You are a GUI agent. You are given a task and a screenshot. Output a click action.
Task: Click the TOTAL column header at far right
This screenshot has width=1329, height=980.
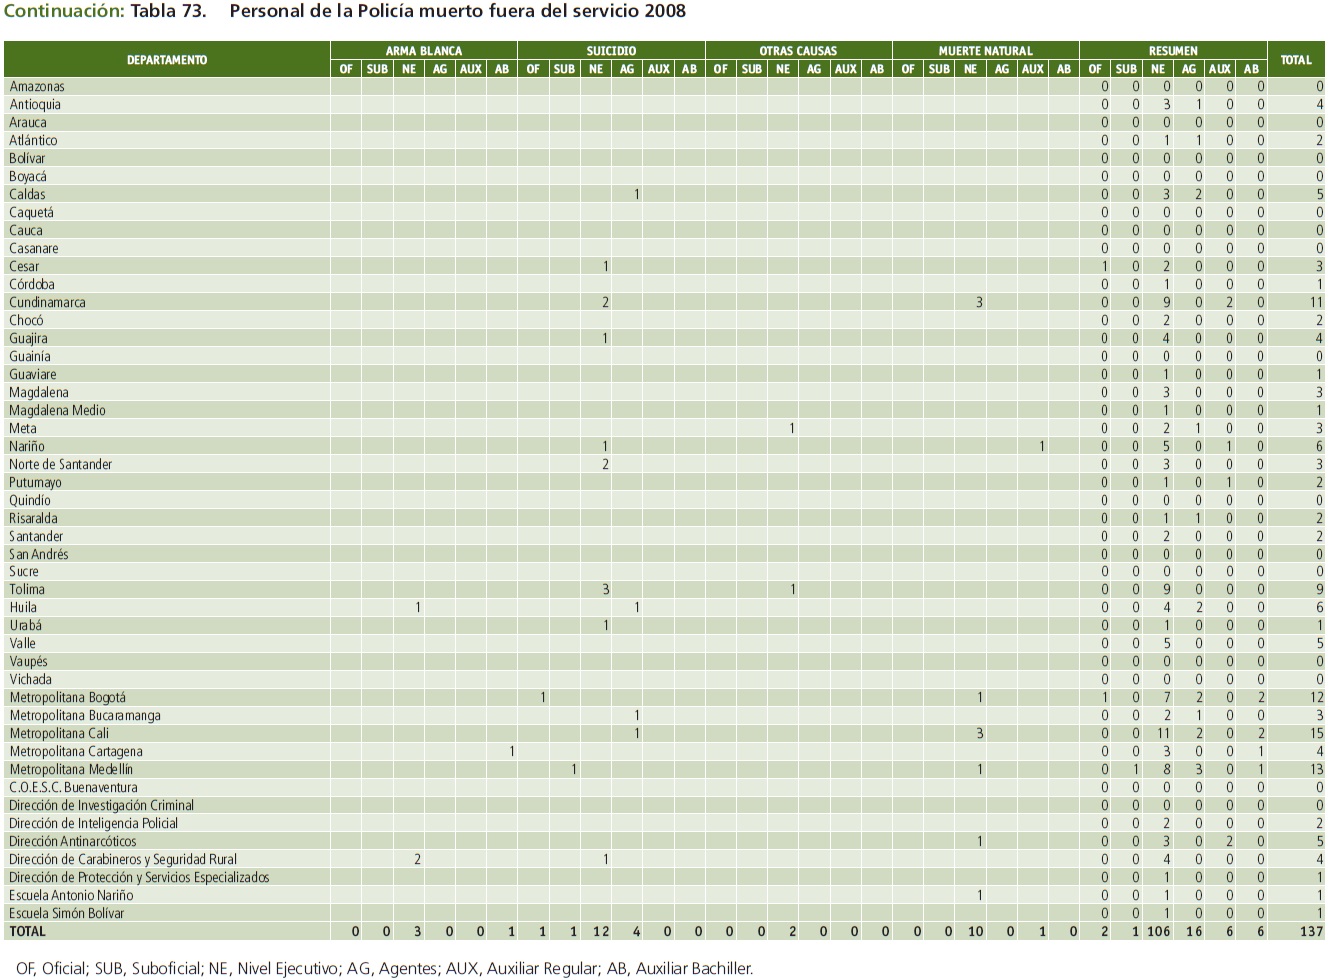tap(1296, 60)
